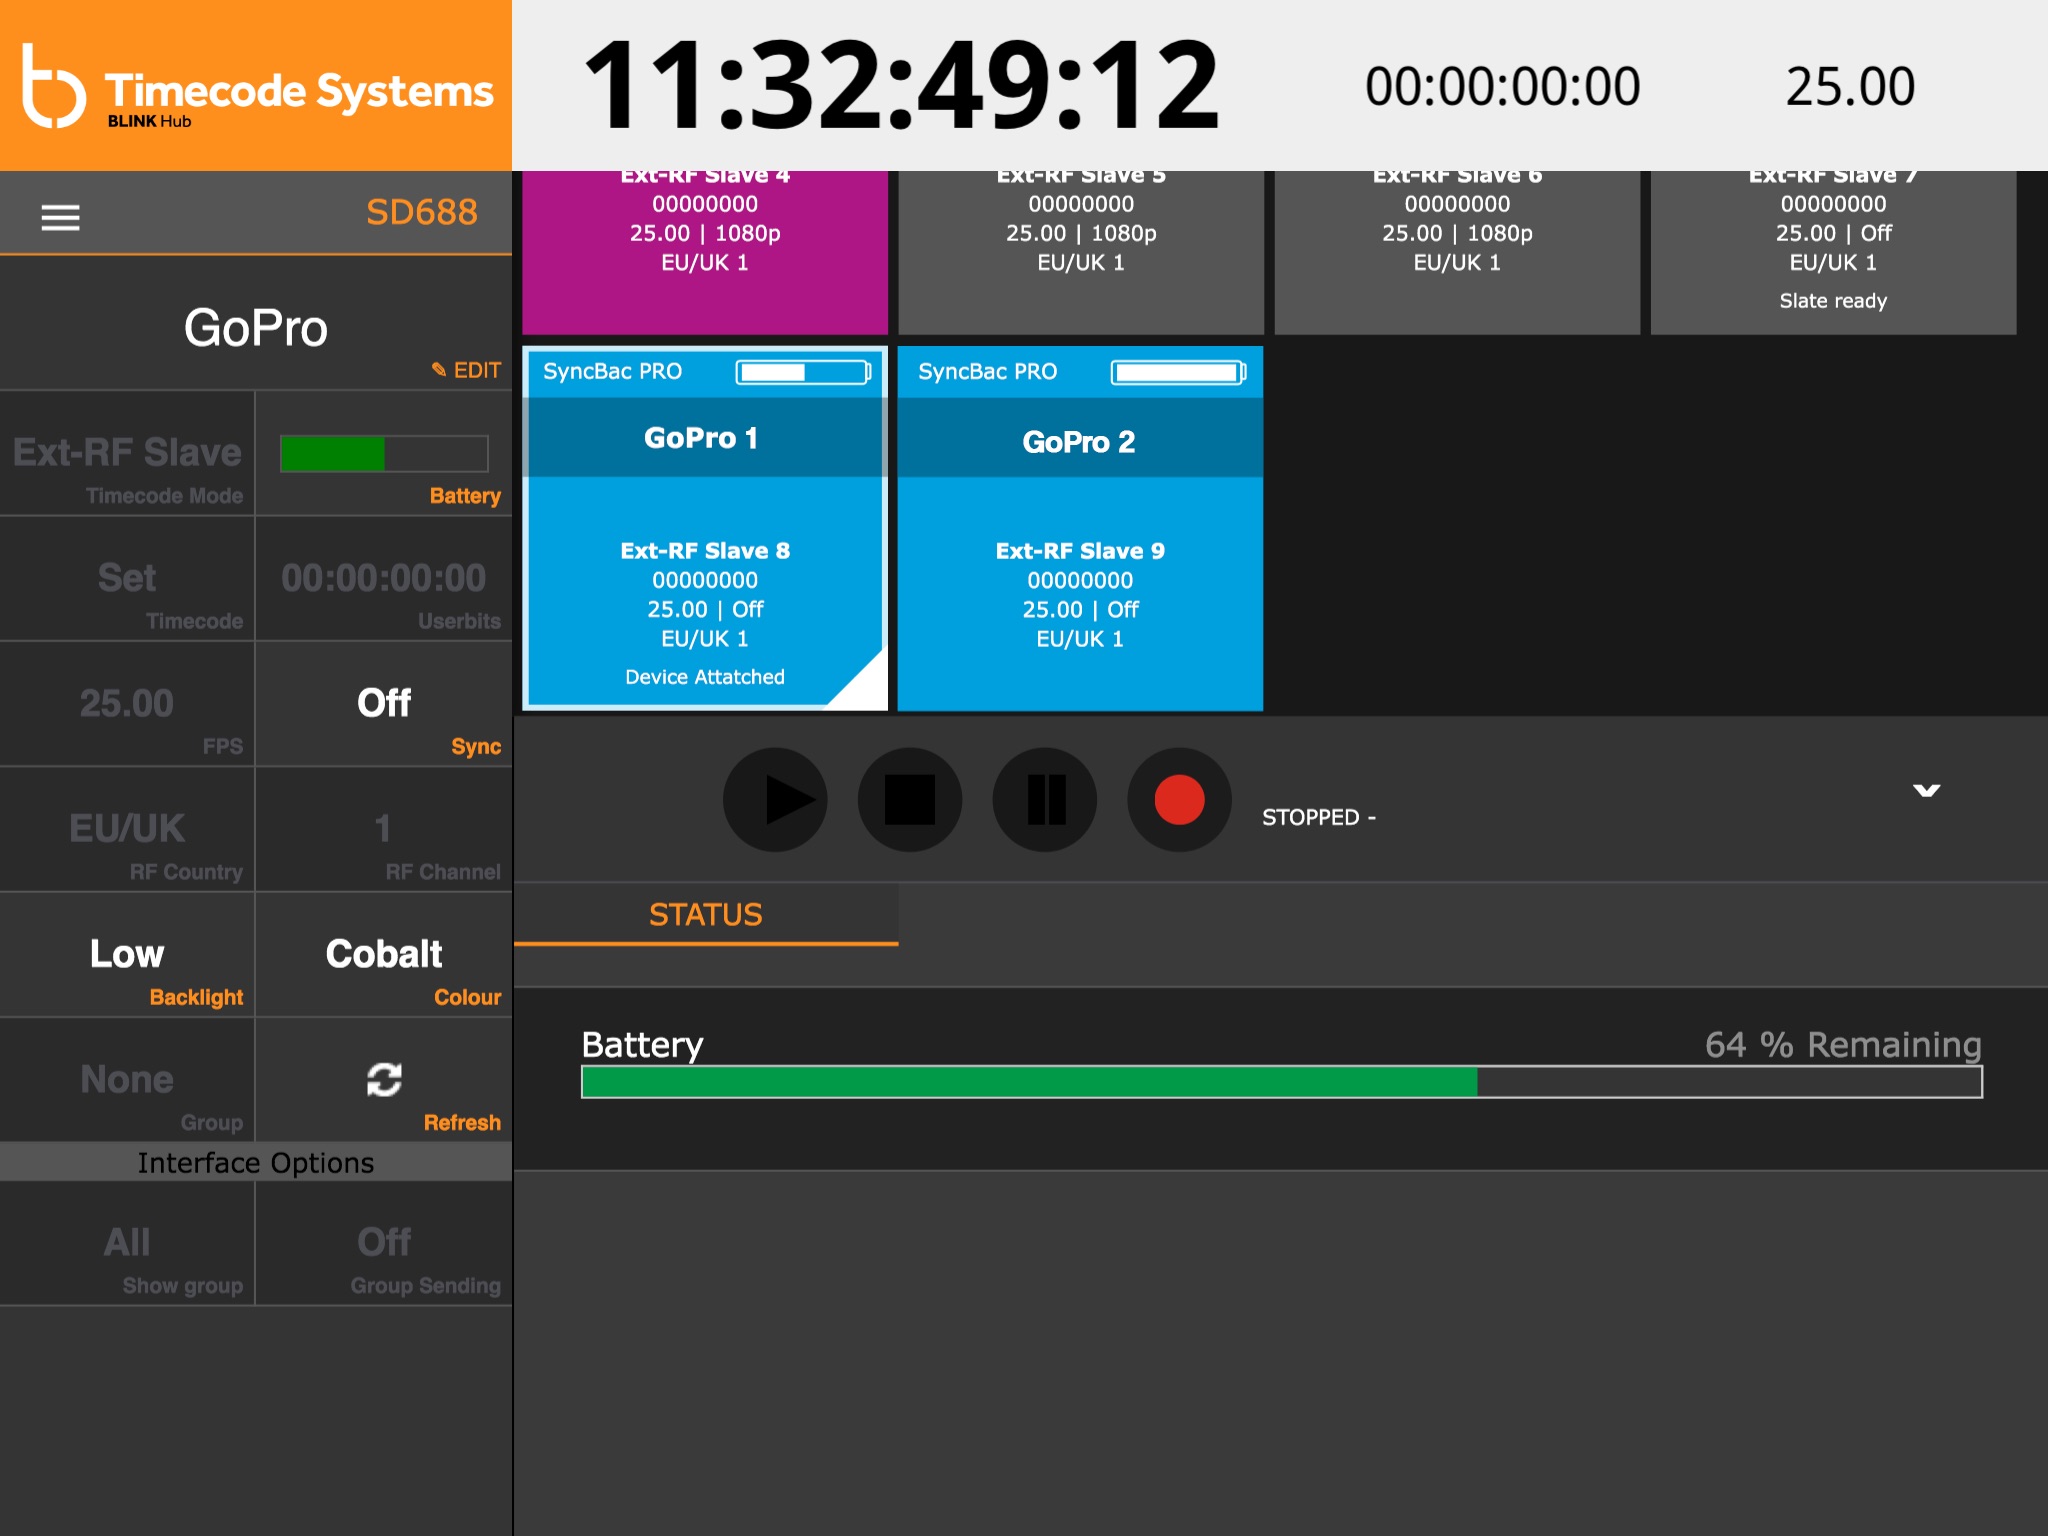The height and width of the screenshot is (1536, 2048).
Task: Open the Show group All selector
Action: 127,1244
